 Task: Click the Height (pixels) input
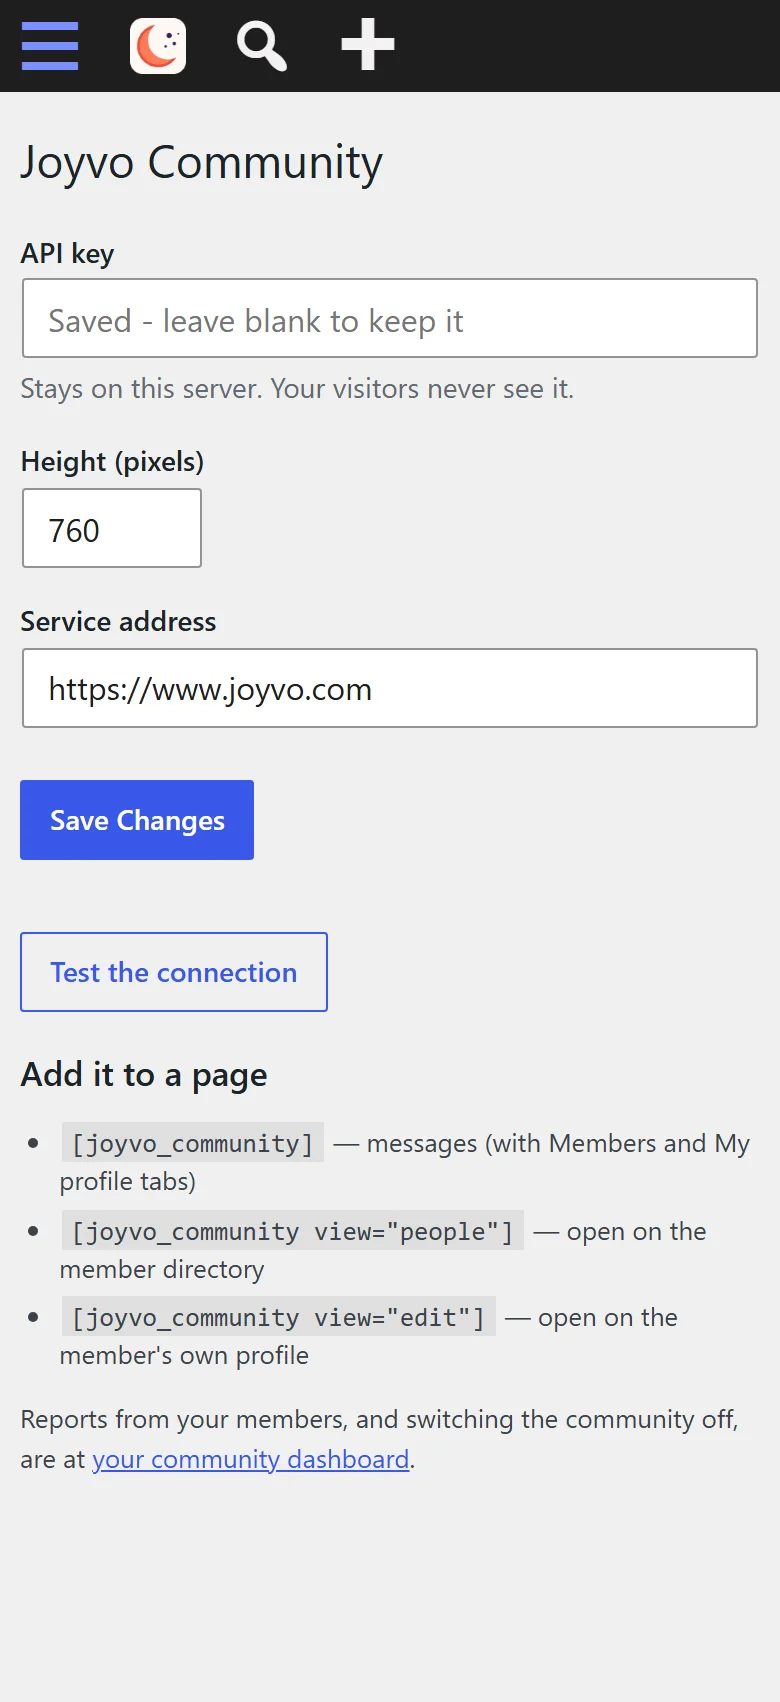click(112, 528)
